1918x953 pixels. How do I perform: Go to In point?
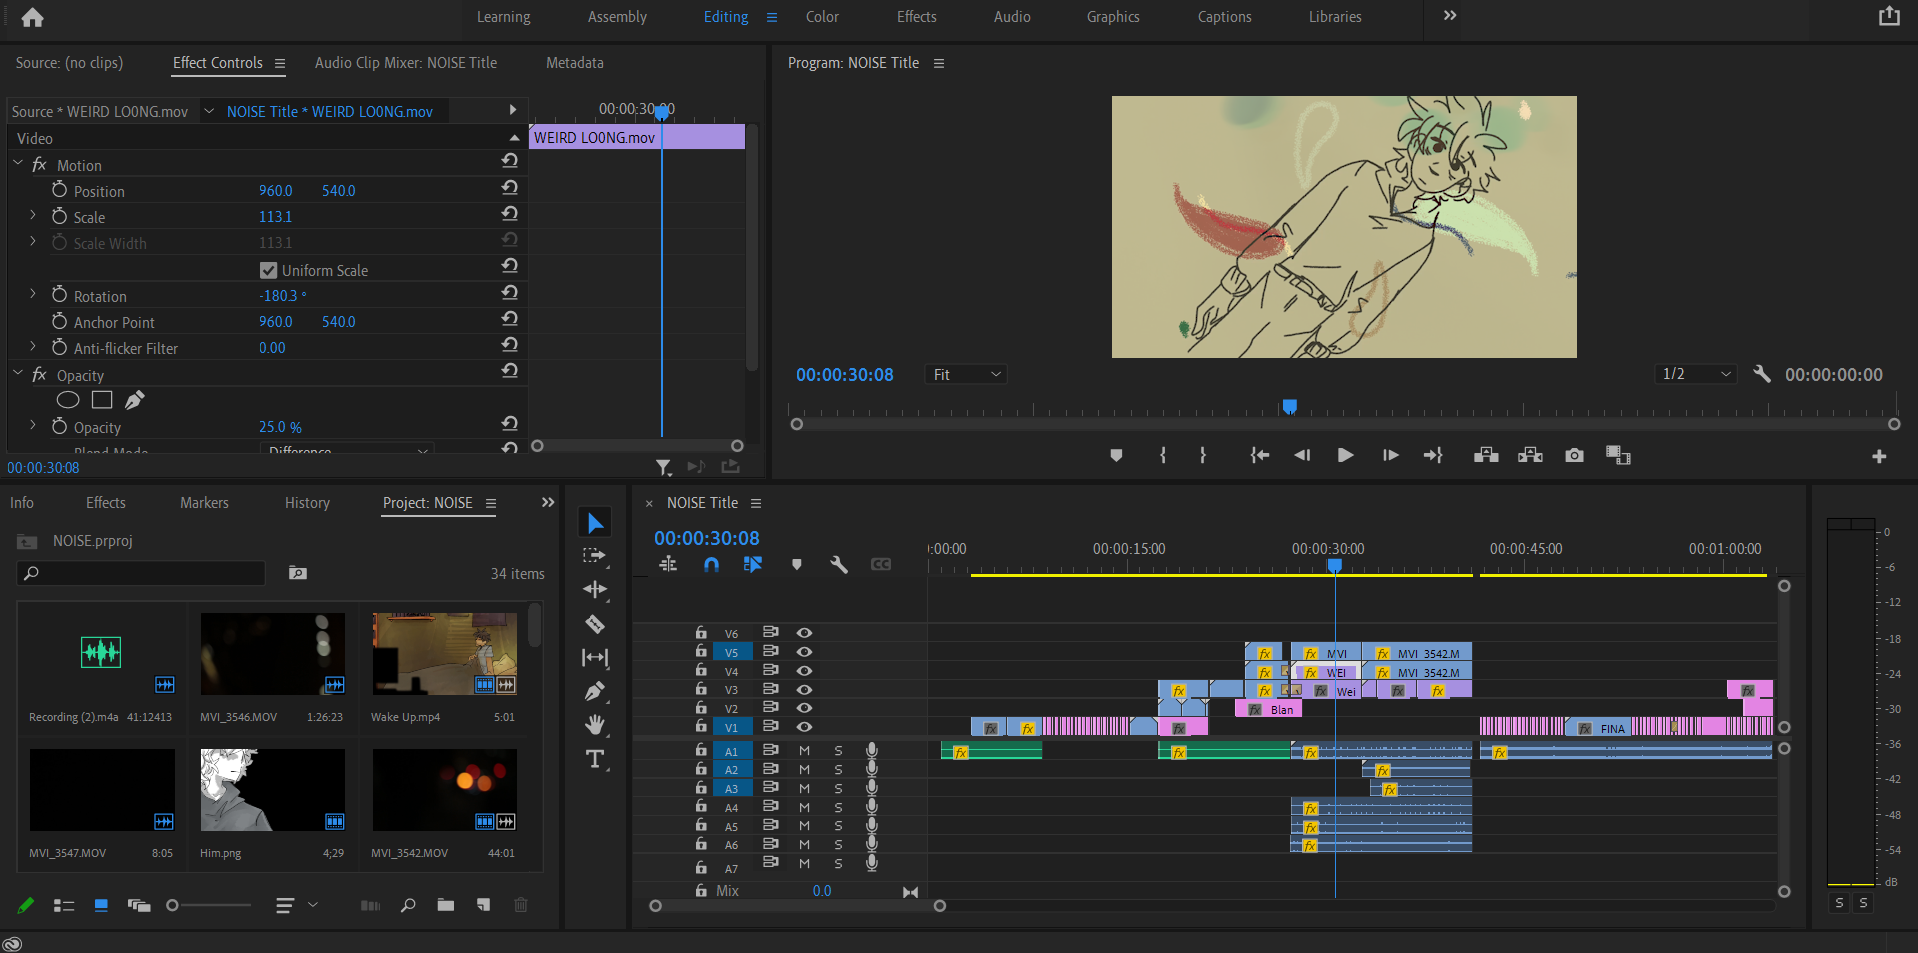coord(1260,456)
